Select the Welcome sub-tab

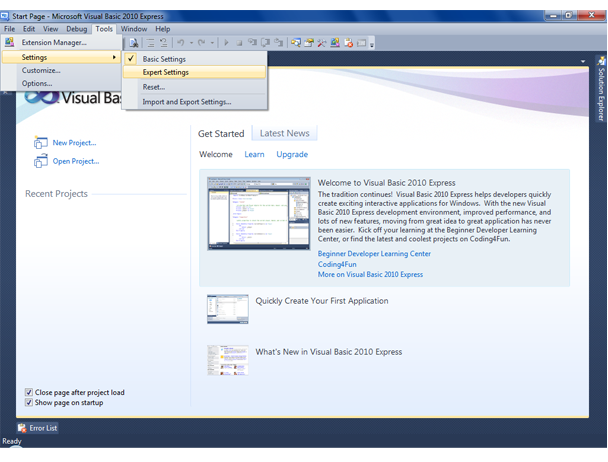[216, 154]
